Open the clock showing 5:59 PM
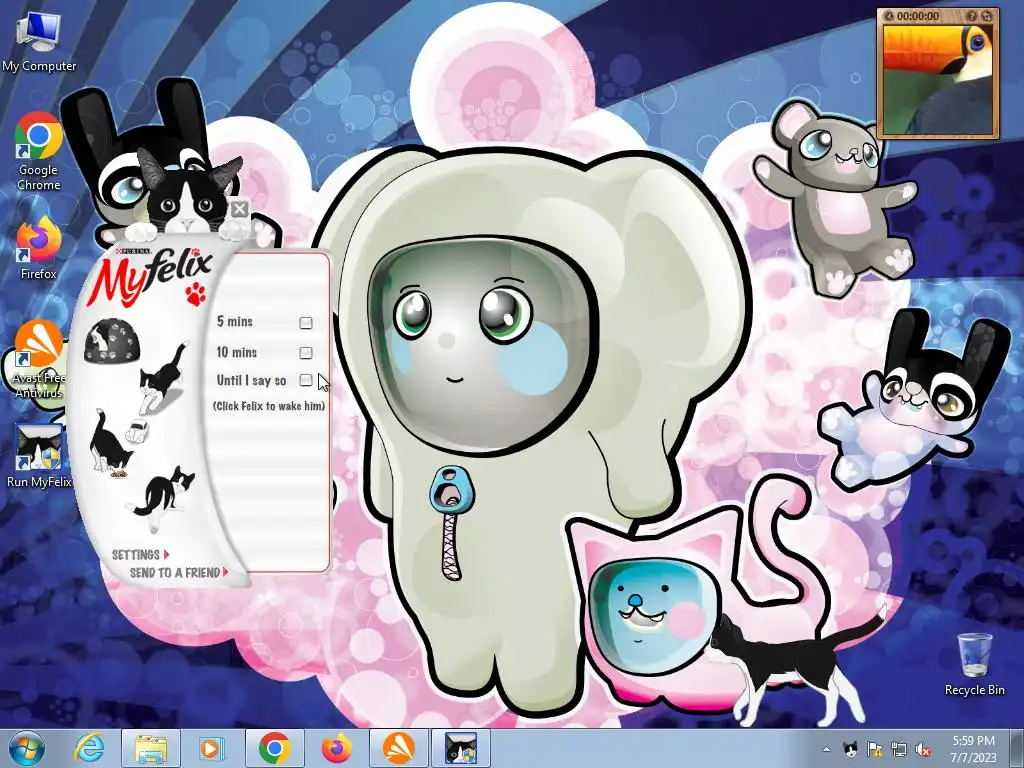This screenshot has height=768, width=1024. coord(973,748)
